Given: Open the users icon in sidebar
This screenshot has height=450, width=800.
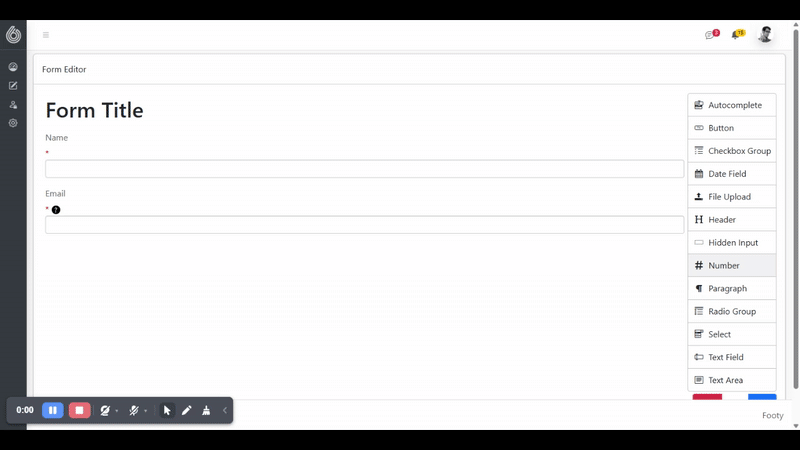Looking at the screenshot, I should 13,105.
